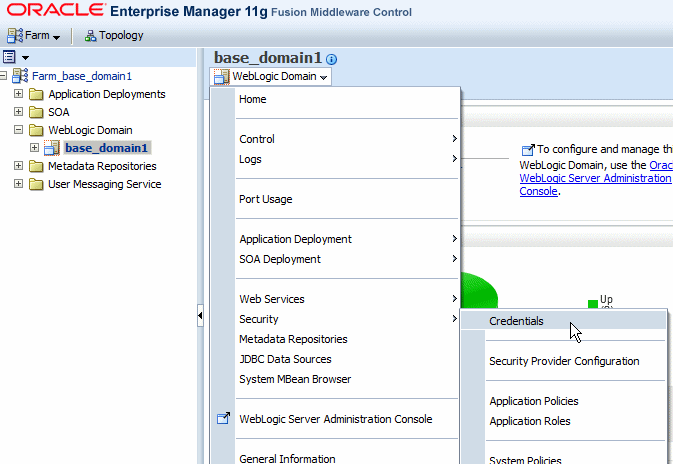Click the WebLogic Domain menu icon
This screenshot has width=673, height=464.
tap(221, 77)
